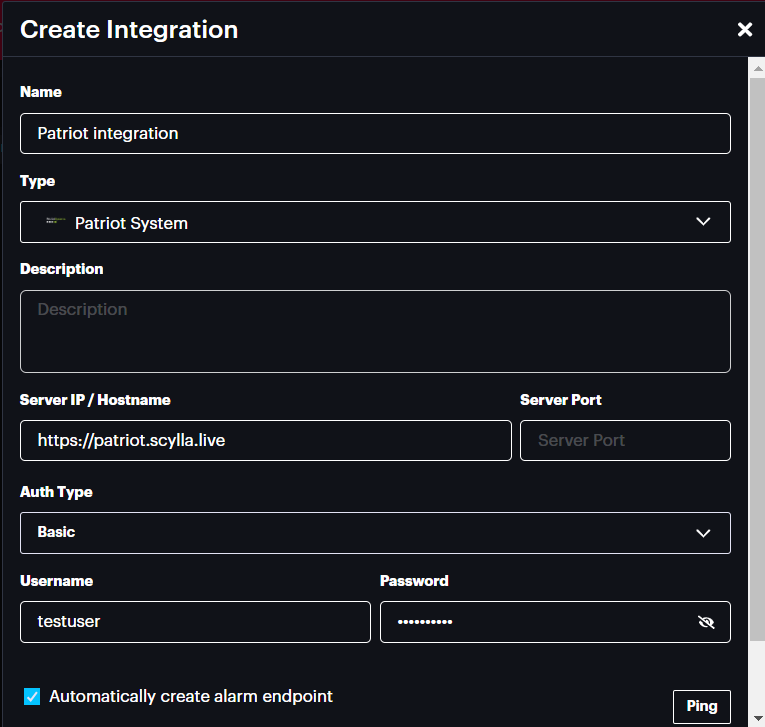
Task: Tick the alarm endpoint checkbox
Action: [x=32, y=696]
